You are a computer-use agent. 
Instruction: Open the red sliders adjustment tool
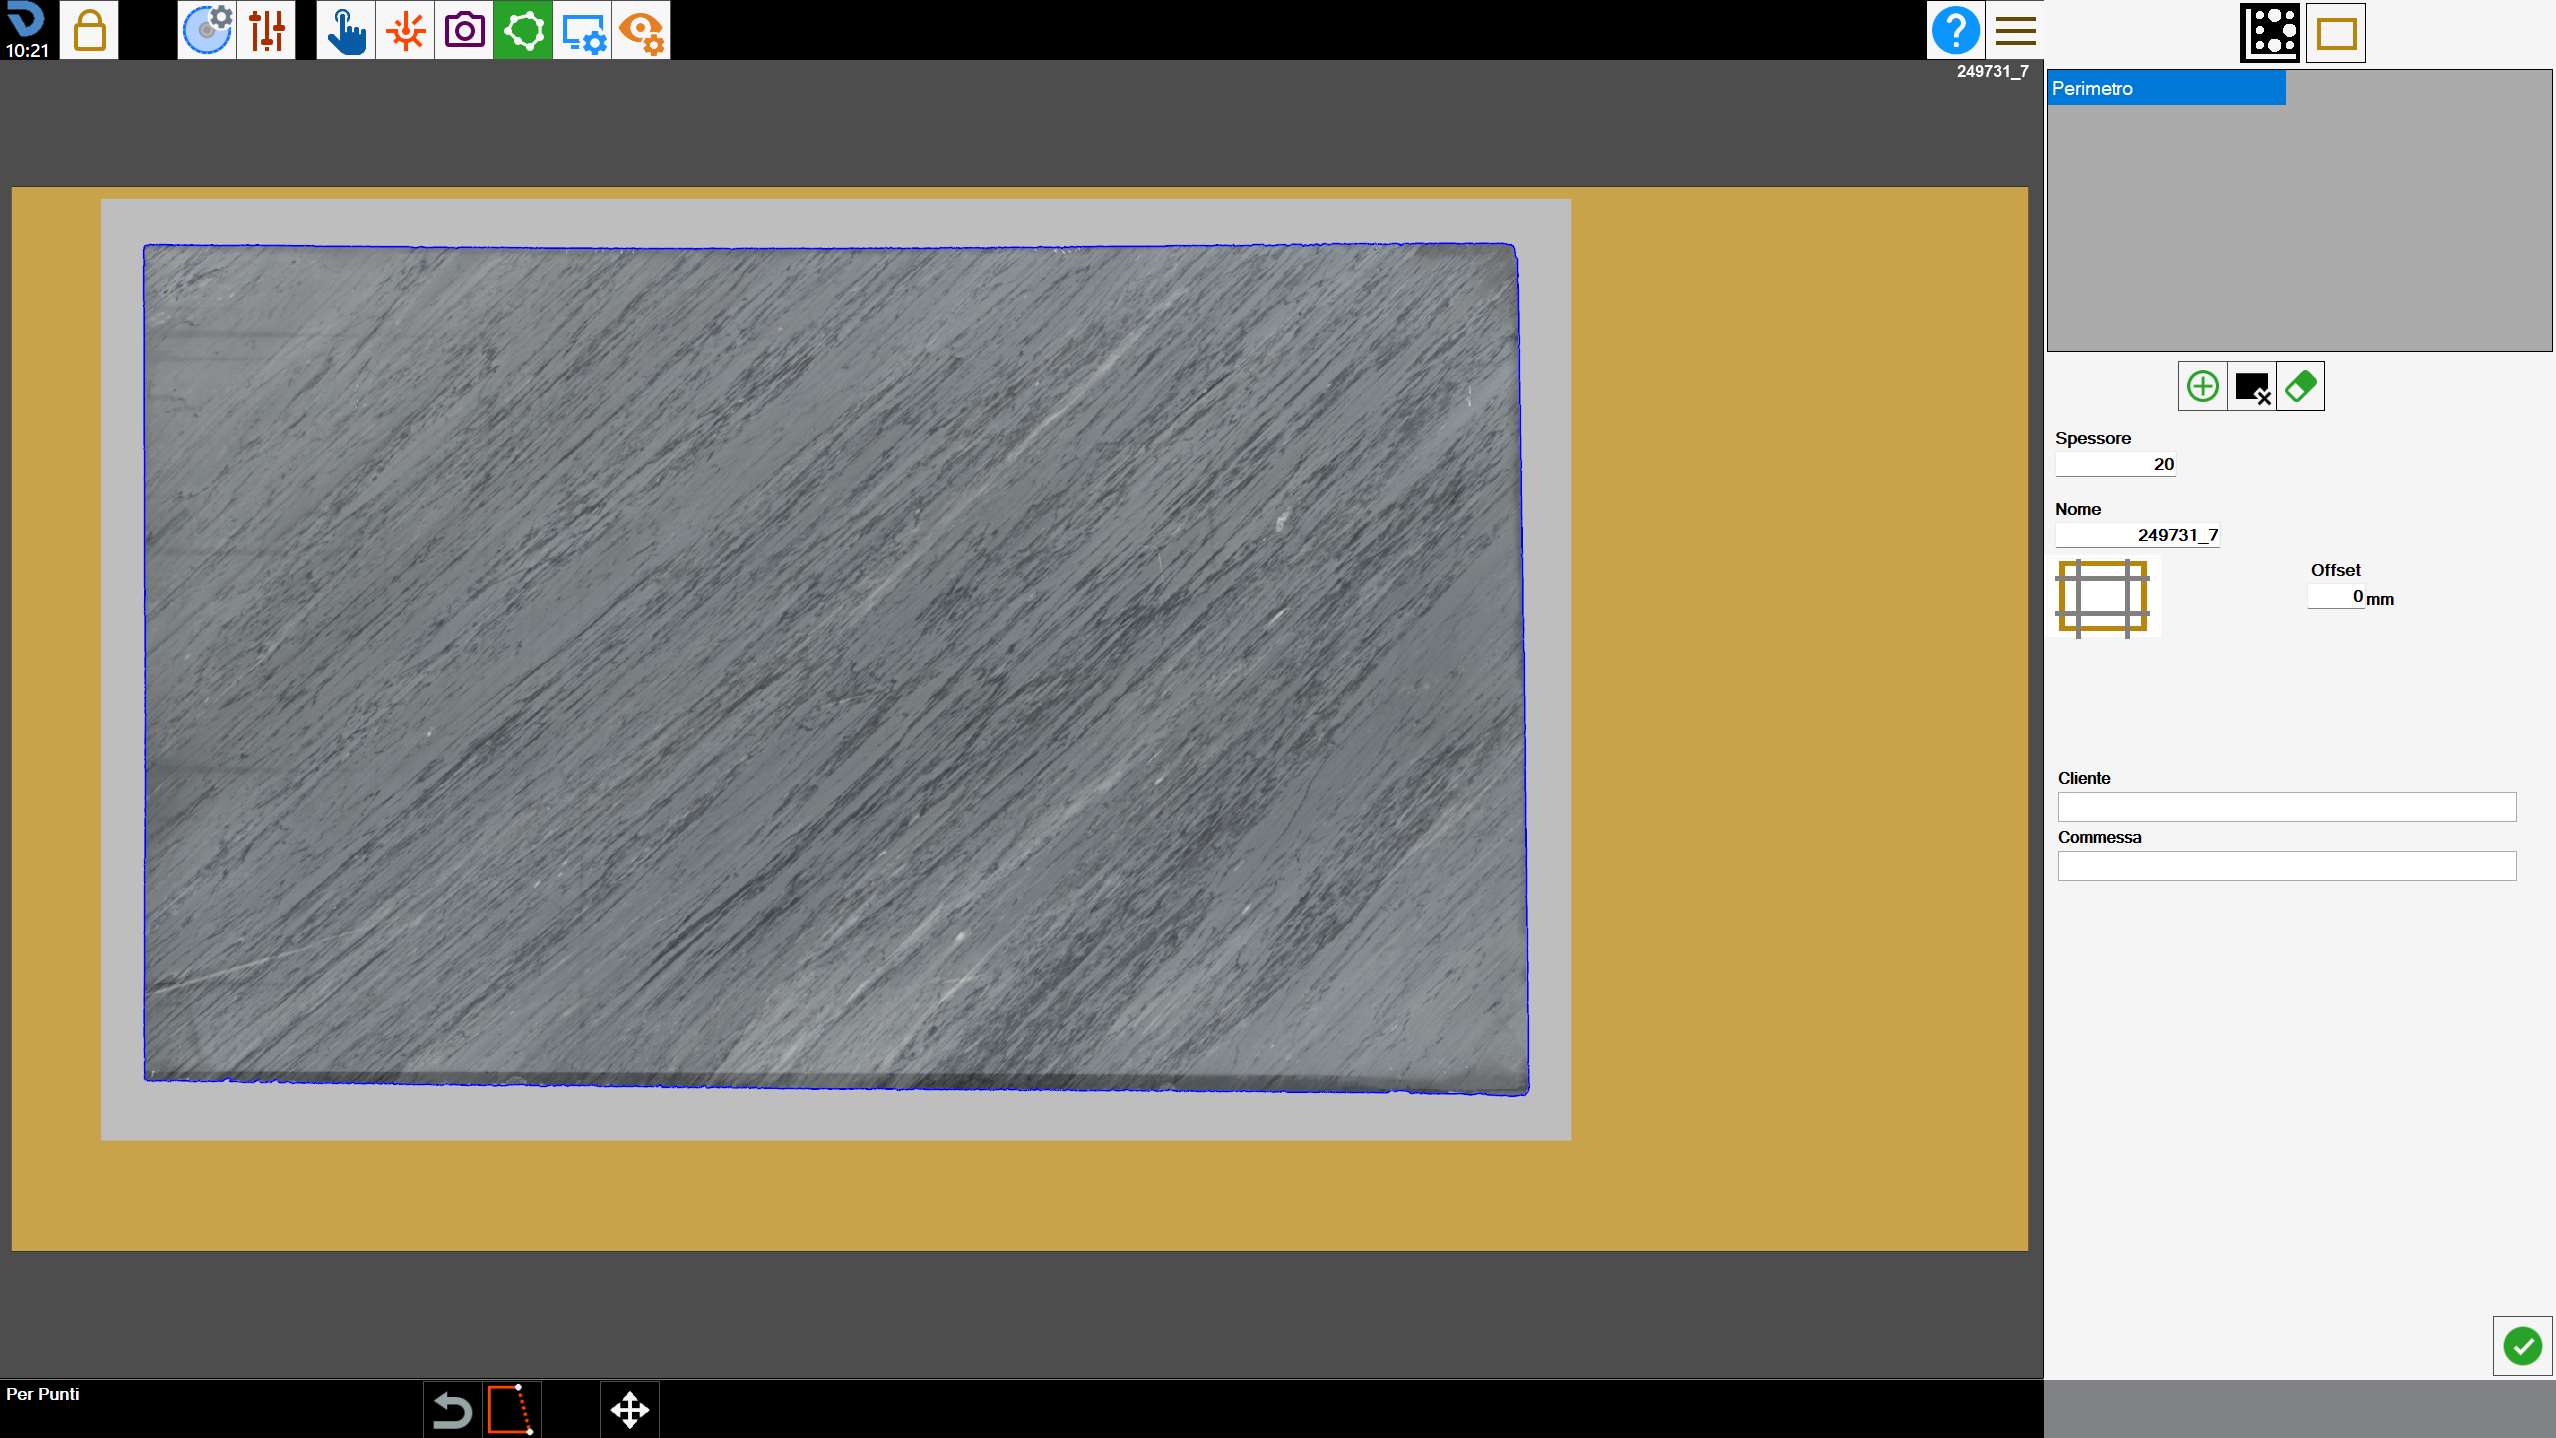(x=267, y=30)
